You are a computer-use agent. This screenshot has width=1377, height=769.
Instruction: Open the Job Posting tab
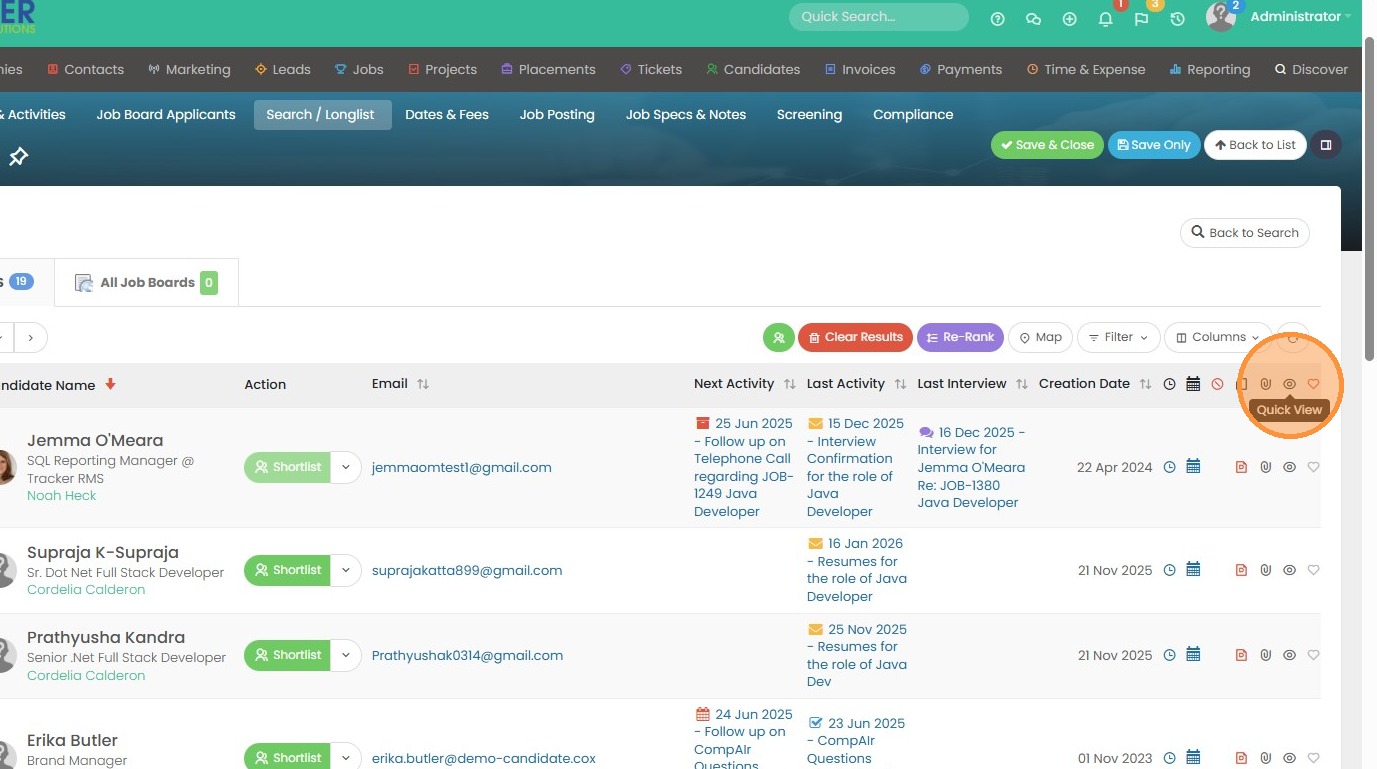[557, 115]
